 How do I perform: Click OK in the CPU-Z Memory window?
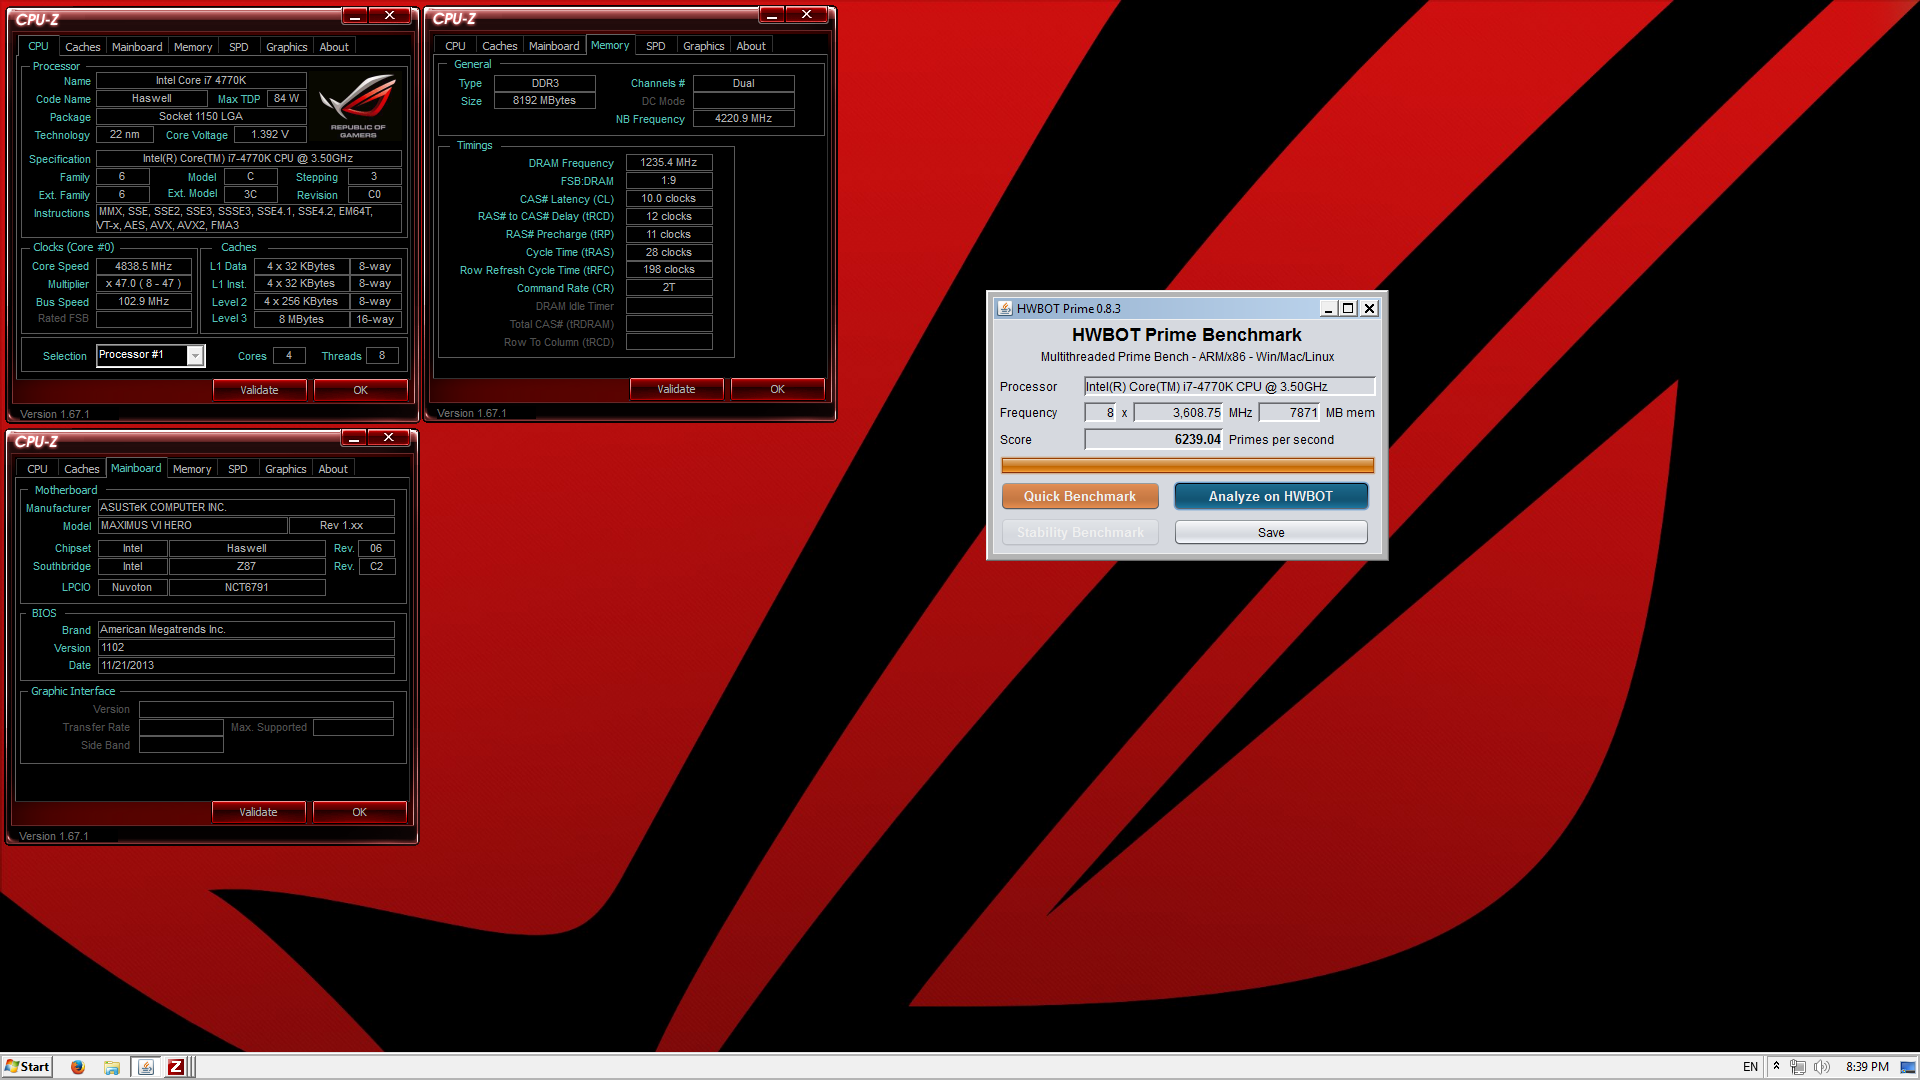(x=777, y=389)
